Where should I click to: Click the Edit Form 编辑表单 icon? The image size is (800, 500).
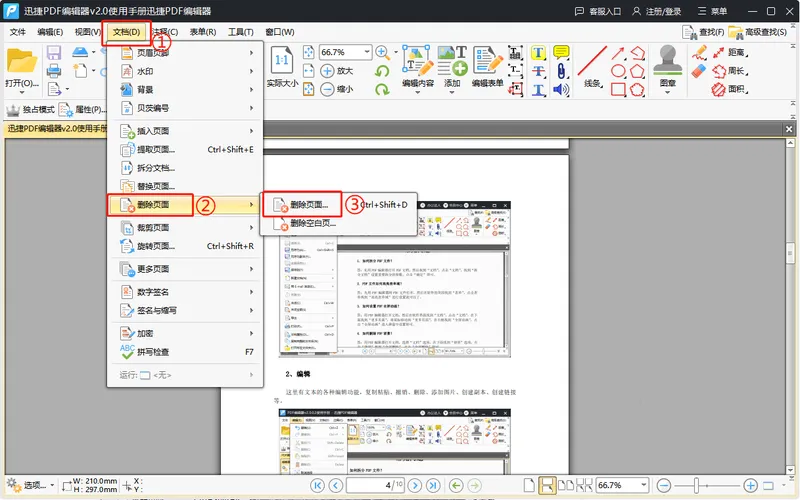(487, 61)
